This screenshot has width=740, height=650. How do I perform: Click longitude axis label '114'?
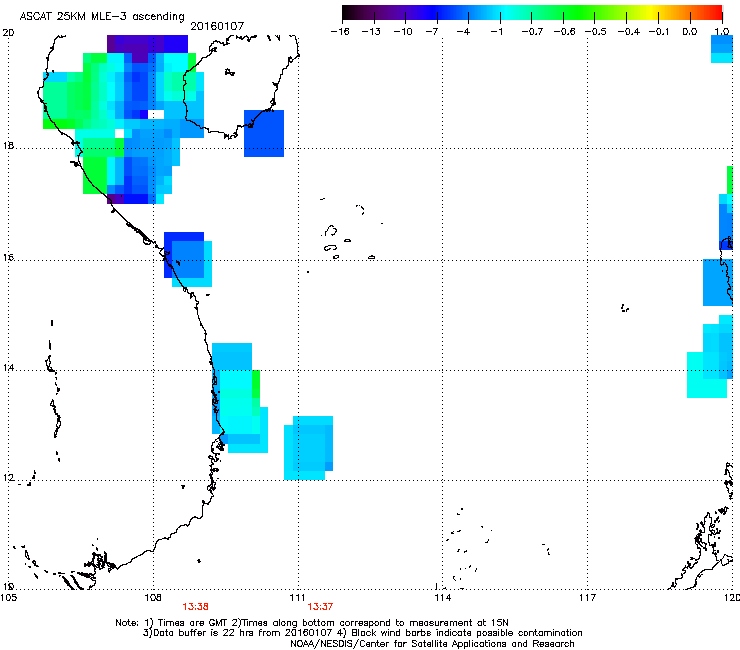click(x=443, y=598)
